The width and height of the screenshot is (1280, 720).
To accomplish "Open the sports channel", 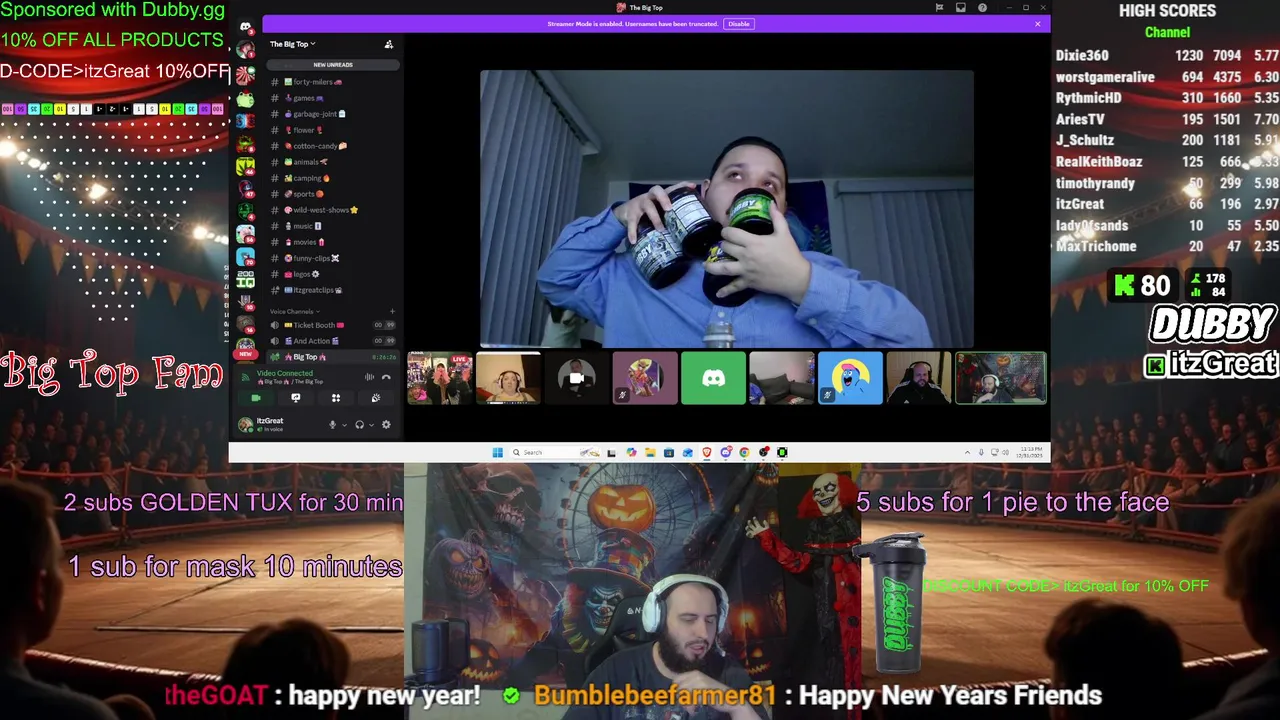I will (x=334, y=194).
